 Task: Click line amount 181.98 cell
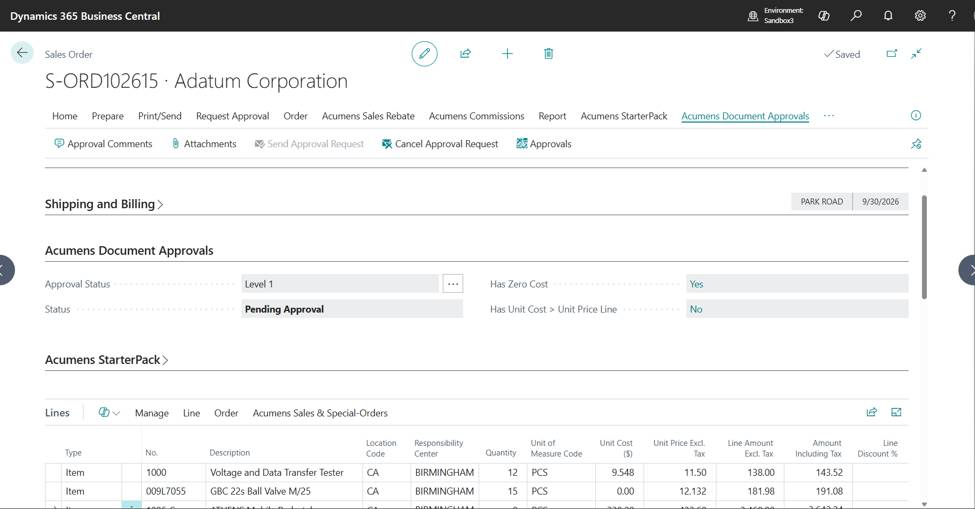tap(749, 491)
